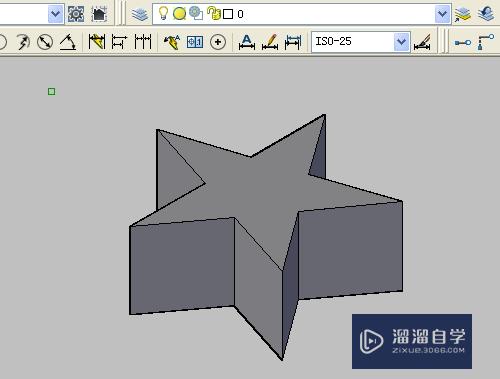
Task: Select the Angular dimension tool
Action: (x=68, y=42)
